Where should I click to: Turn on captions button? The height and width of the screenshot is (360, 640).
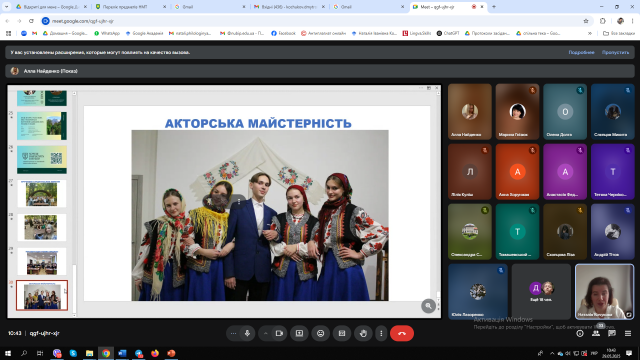[x=342, y=333]
